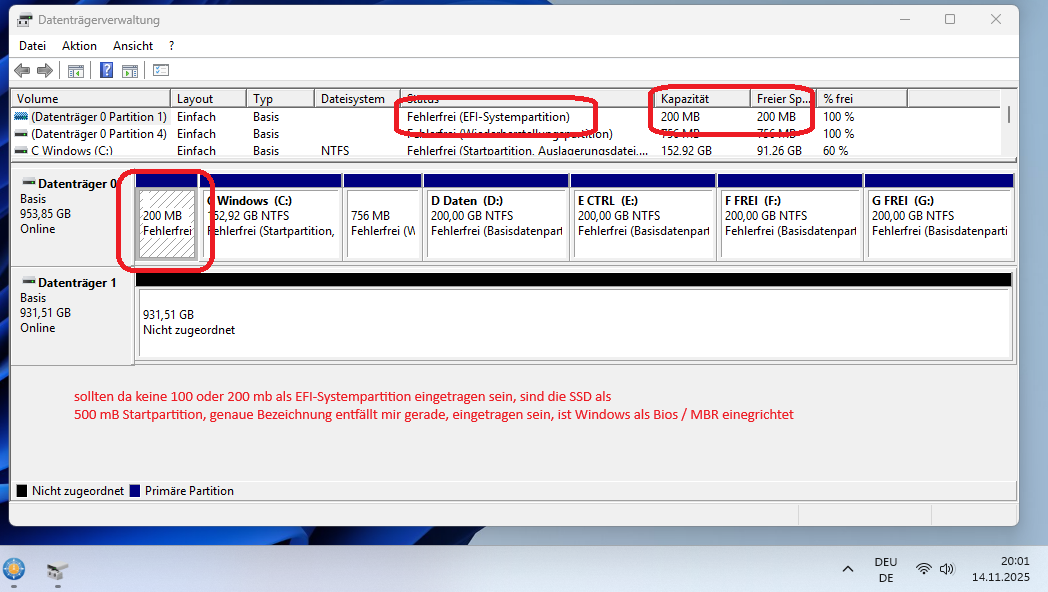Select the C Windows (C:) volume row

click(508, 150)
